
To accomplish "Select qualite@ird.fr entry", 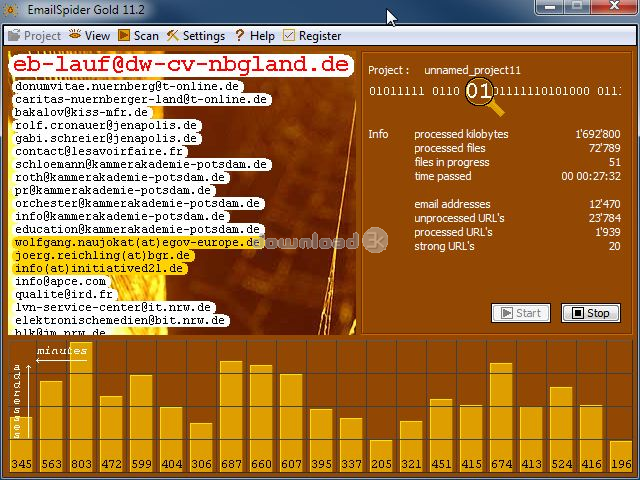I will tap(64, 294).
